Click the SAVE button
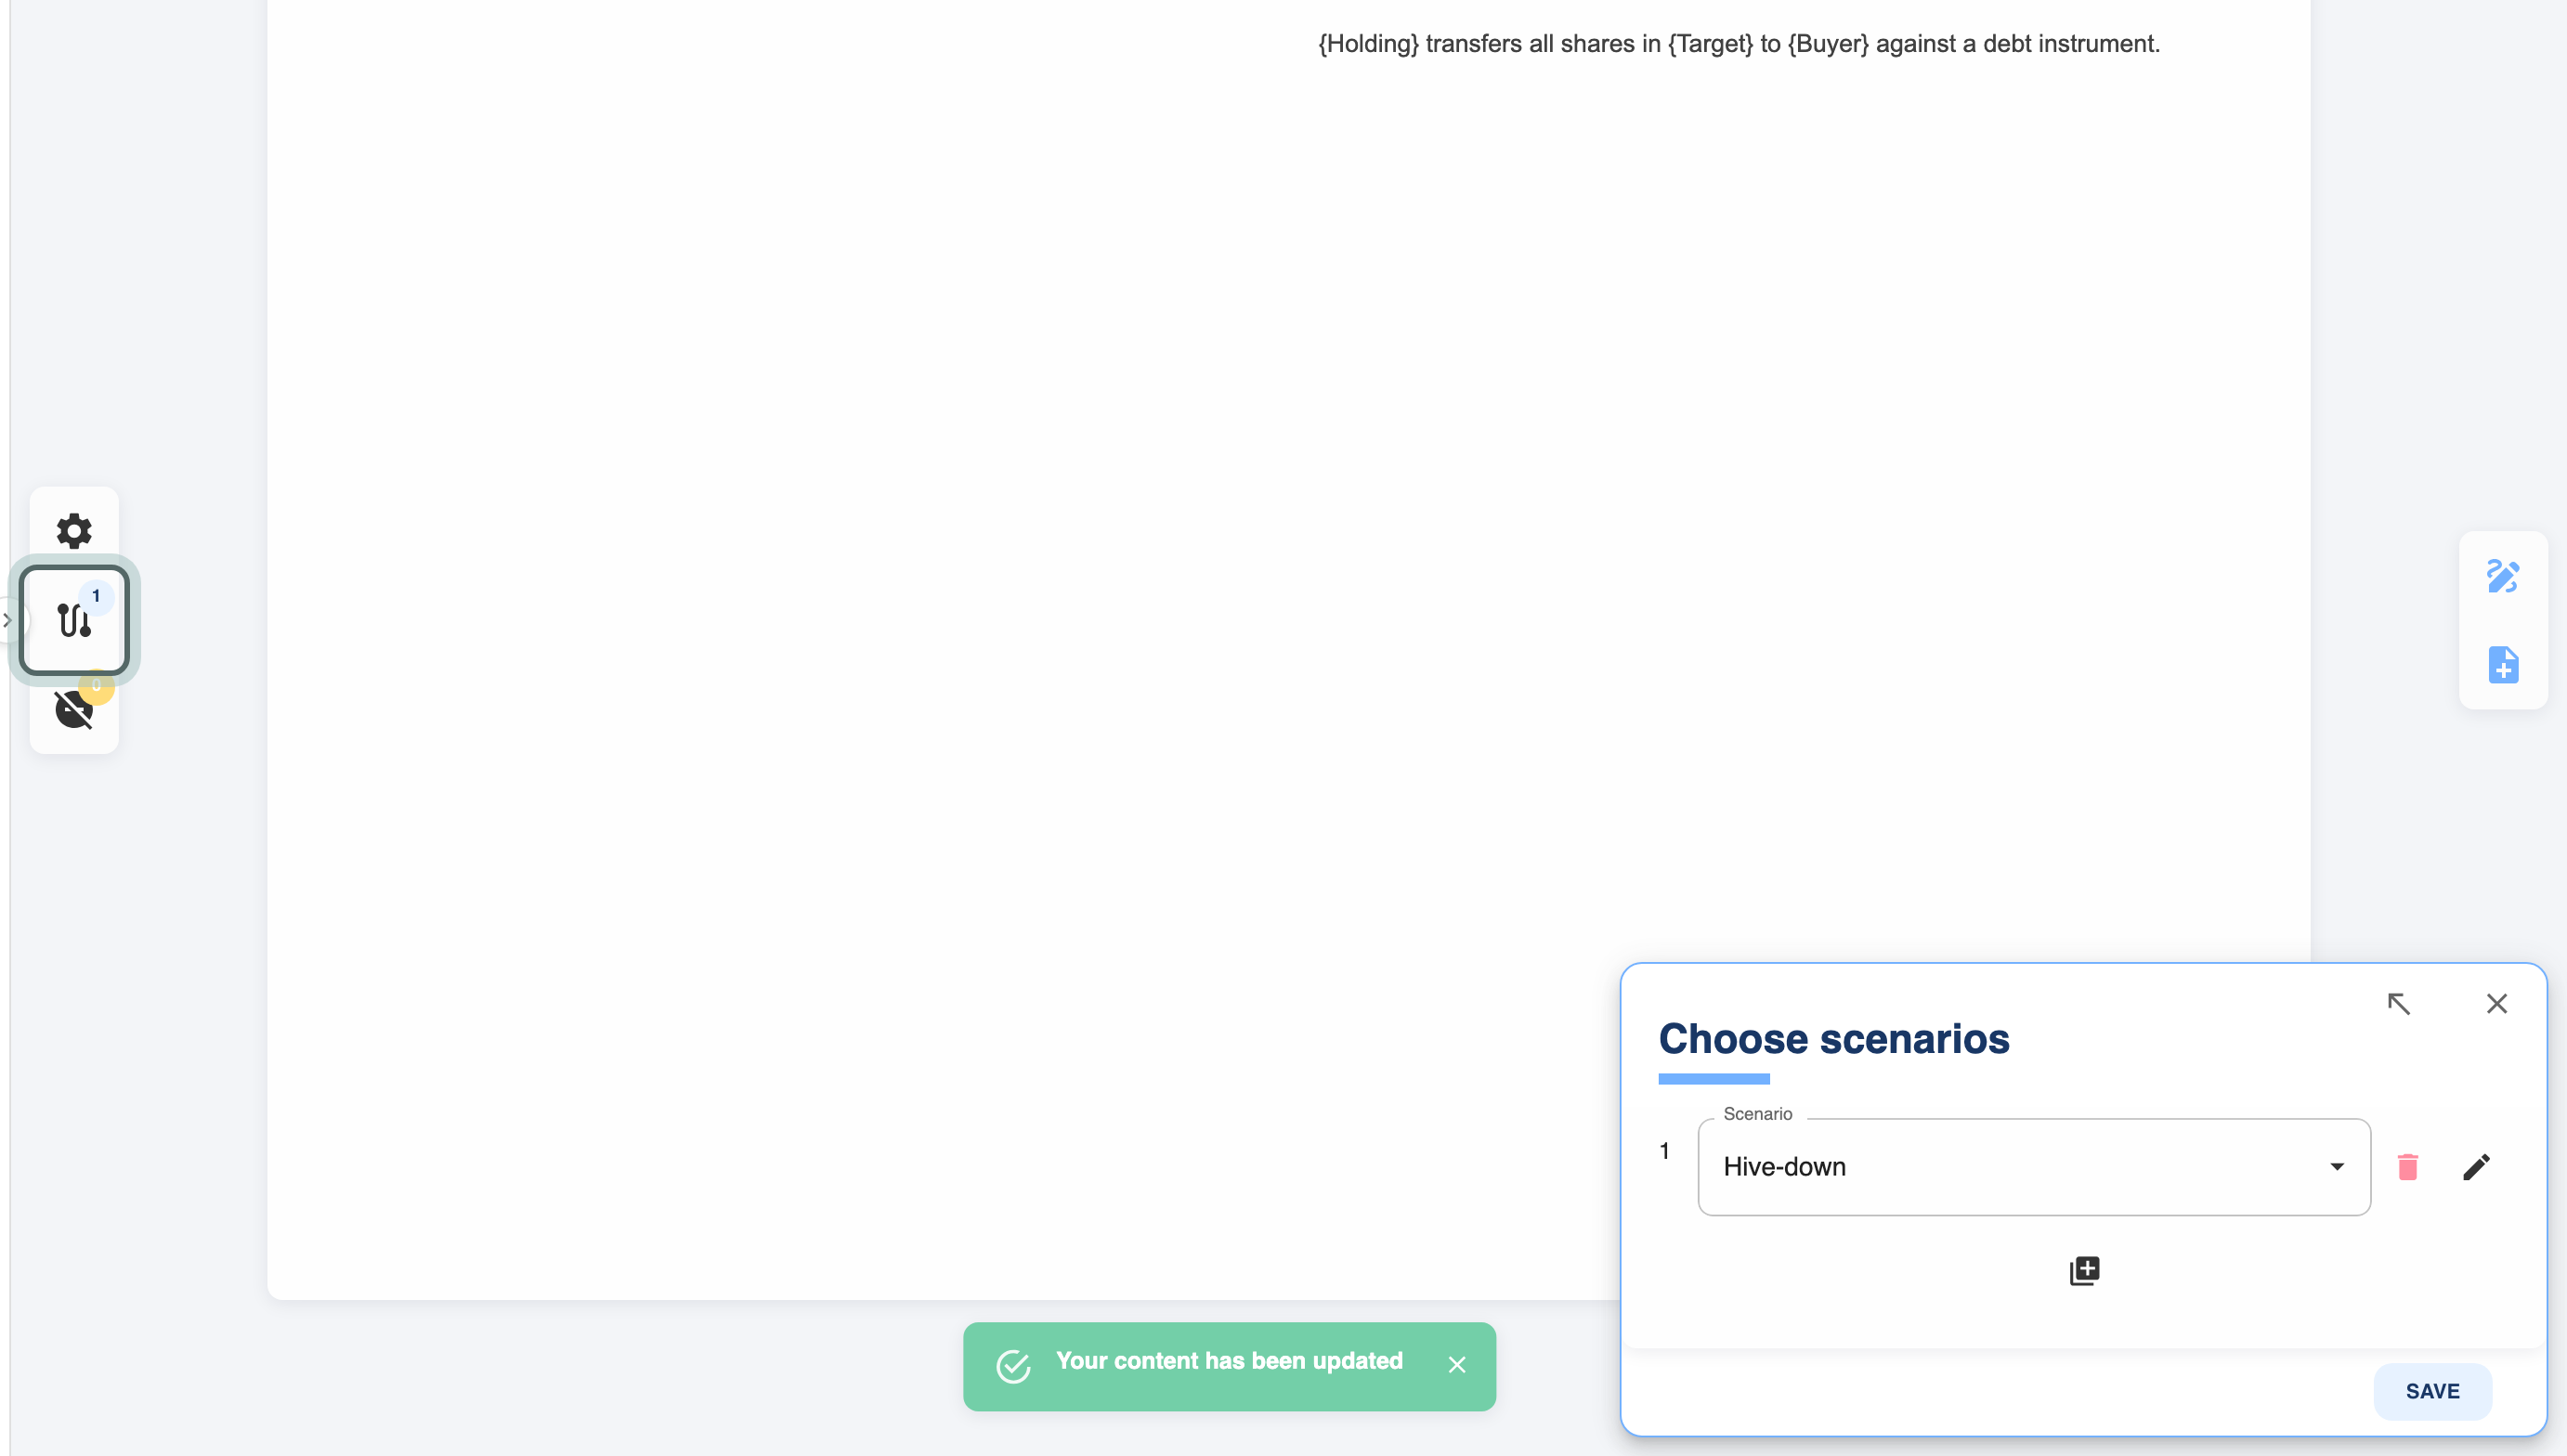The image size is (2567, 1456). tap(2433, 1391)
